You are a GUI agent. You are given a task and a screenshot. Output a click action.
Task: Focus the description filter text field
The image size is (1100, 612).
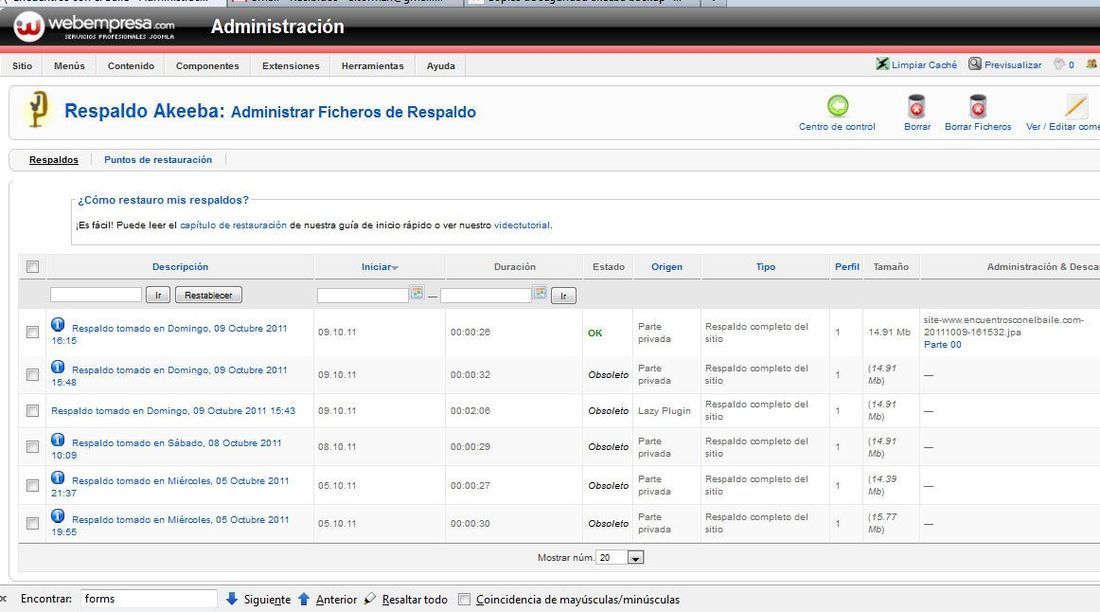96,295
